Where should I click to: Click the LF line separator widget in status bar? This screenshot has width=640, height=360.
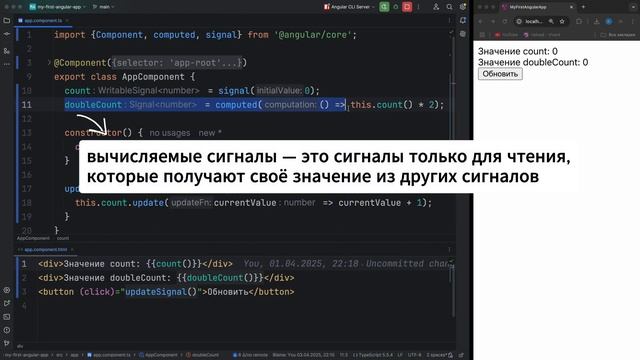(x=400, y=355)
